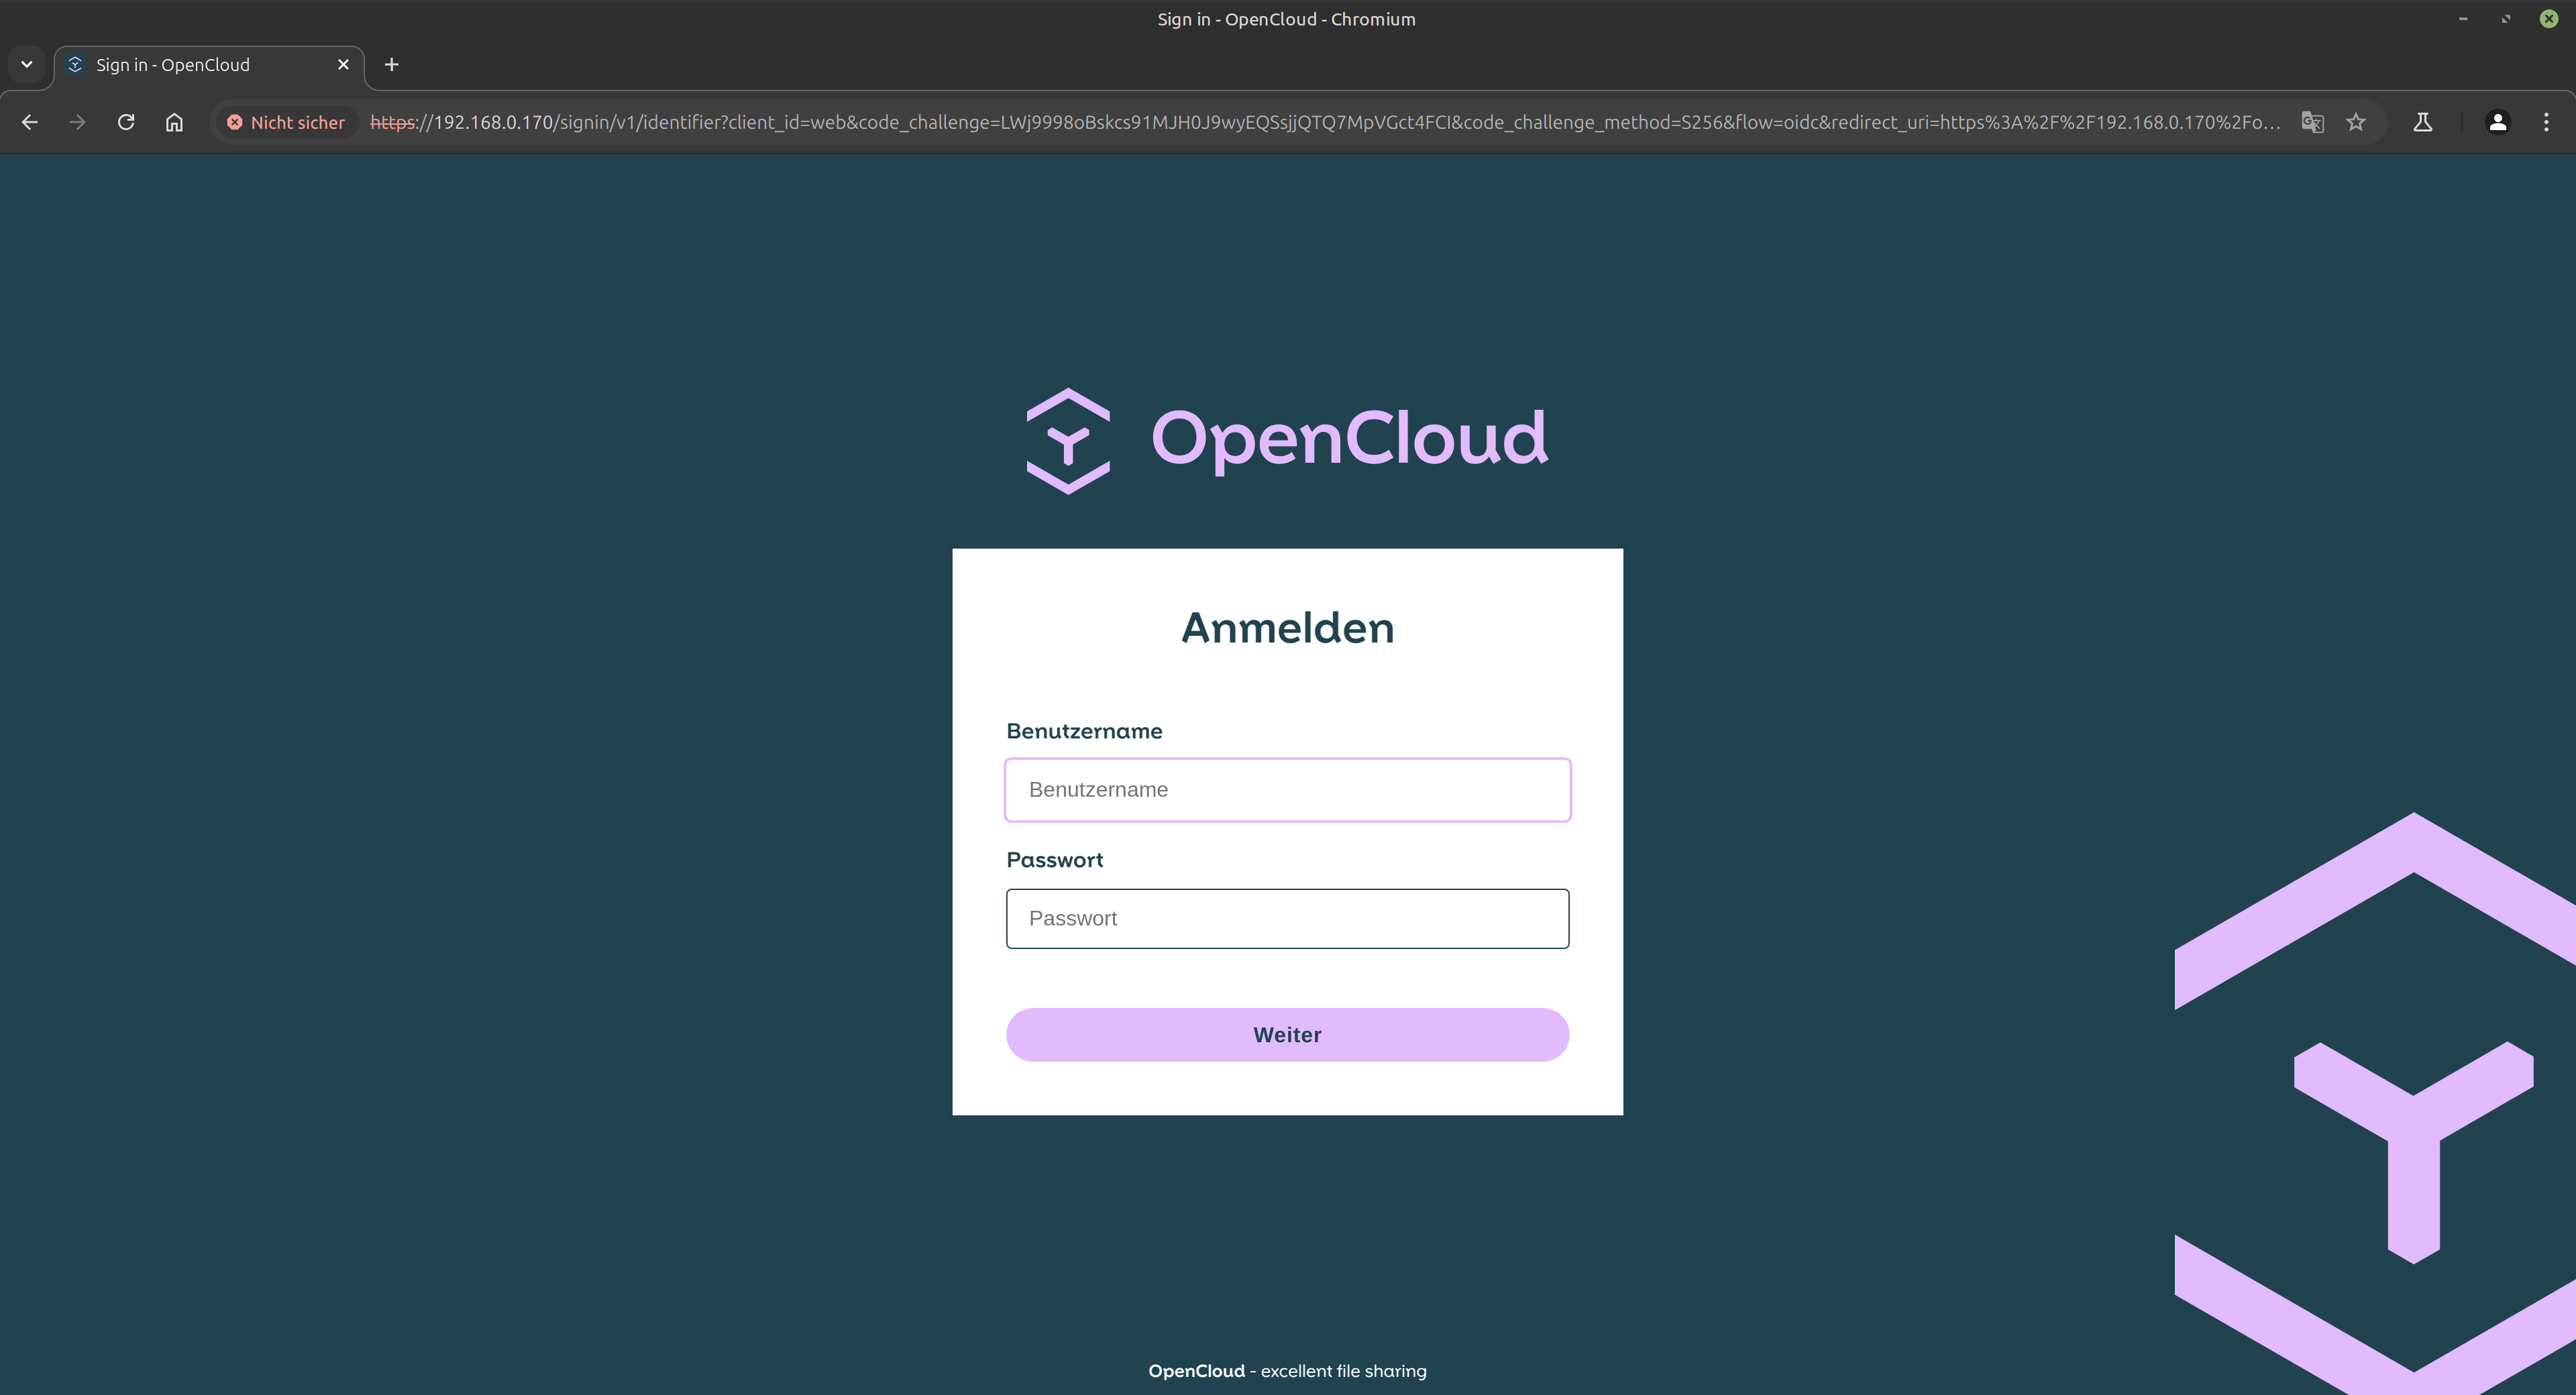Open a new browser tab
This screenshot has height=1395, width=2576.
tap(392, 65)
